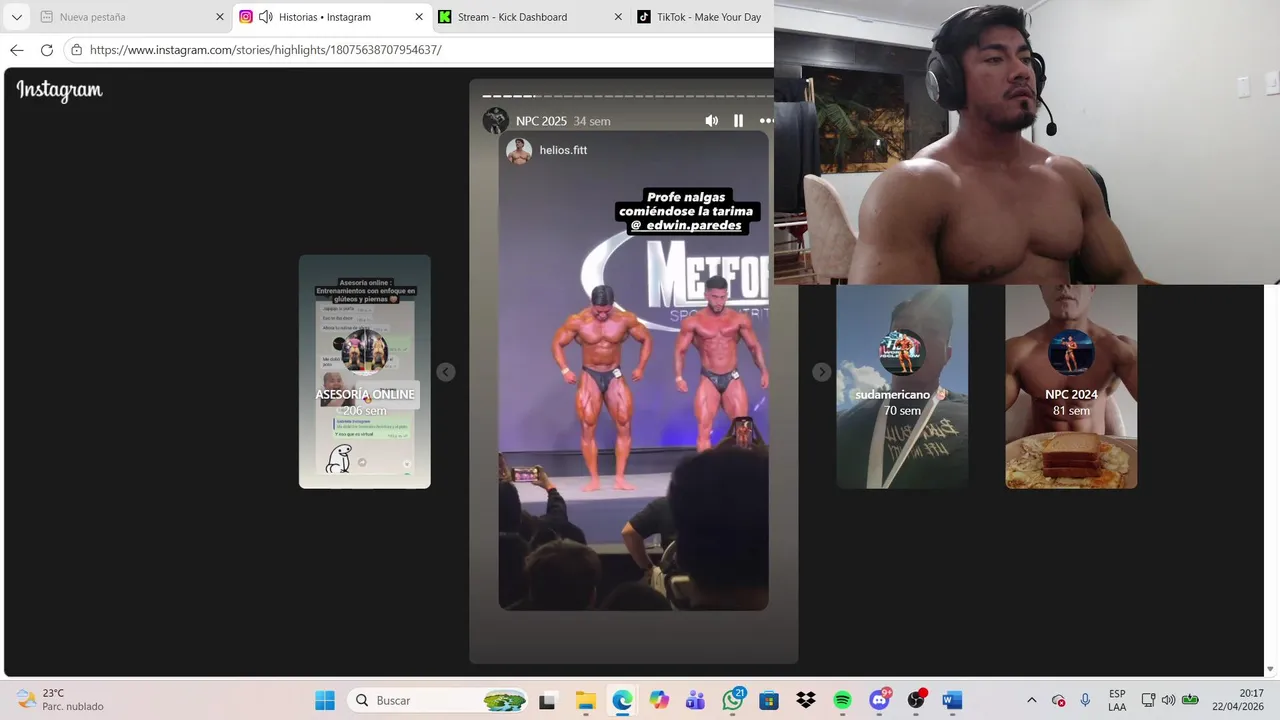This screenshot has height=720, width=1280.
Task: Click the story progress bar segments
Action: point(628,96)
